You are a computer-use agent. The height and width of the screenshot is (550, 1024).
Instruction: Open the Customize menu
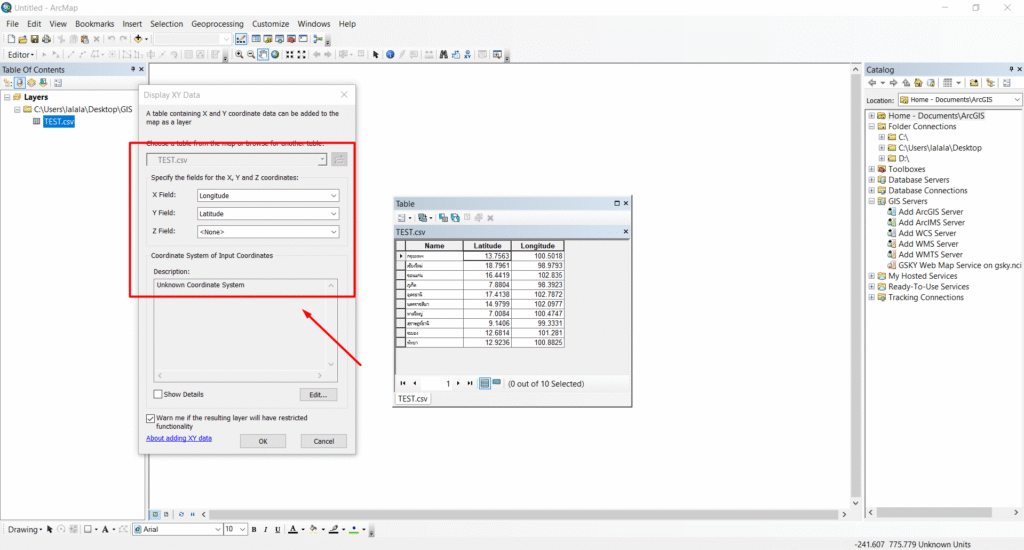pos(270,24)
